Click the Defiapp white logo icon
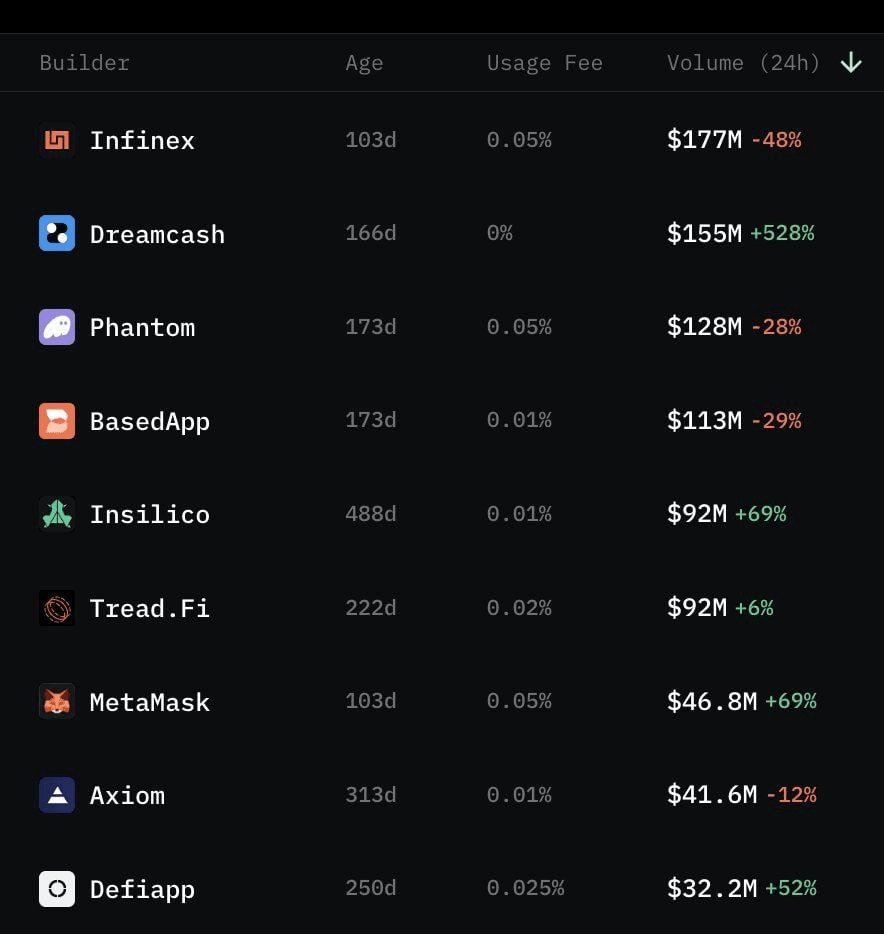Image resolution: width=884 pixels, height=934 pixels. click(57, 889)
